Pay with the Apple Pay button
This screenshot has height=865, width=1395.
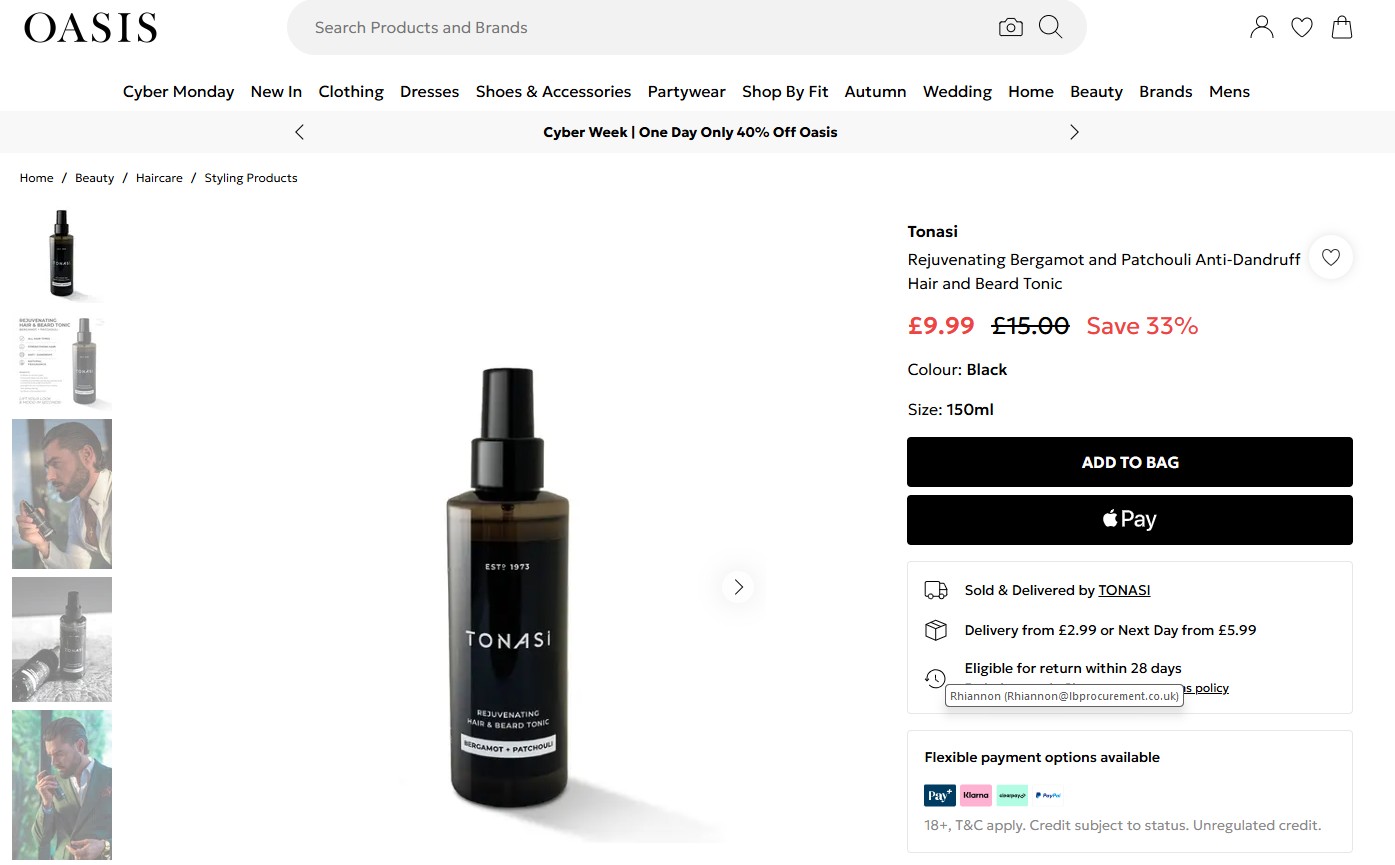pos(1129,520)
